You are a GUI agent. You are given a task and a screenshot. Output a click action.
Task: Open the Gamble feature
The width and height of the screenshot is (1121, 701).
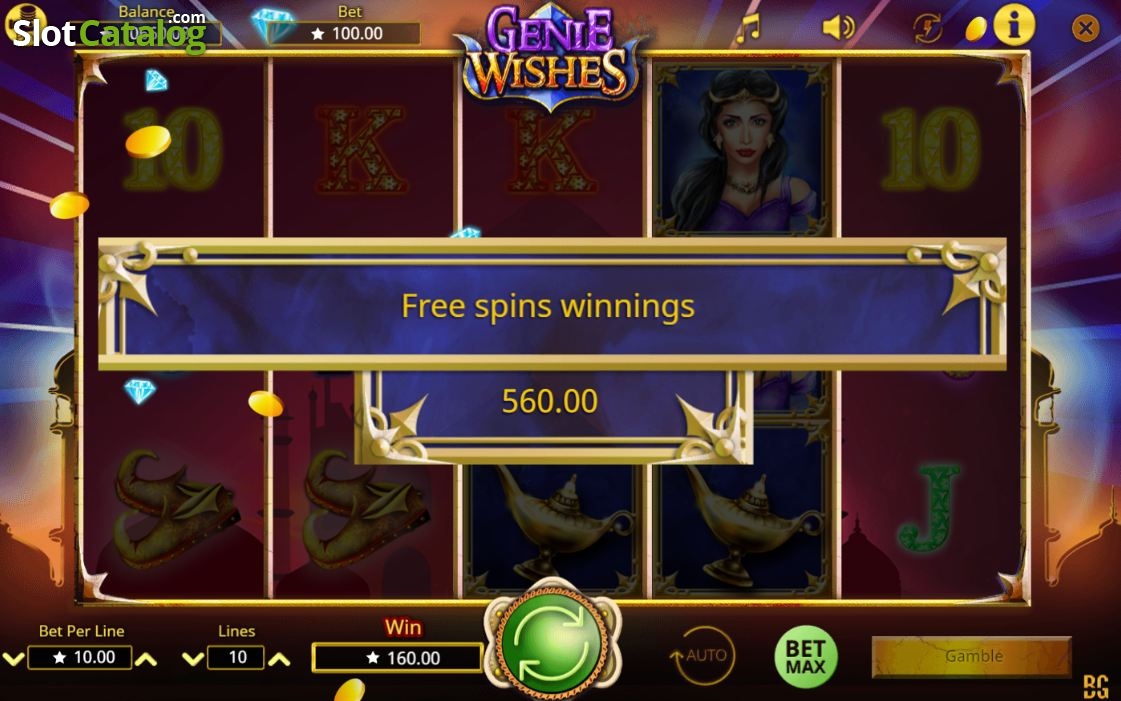(972, 656)
